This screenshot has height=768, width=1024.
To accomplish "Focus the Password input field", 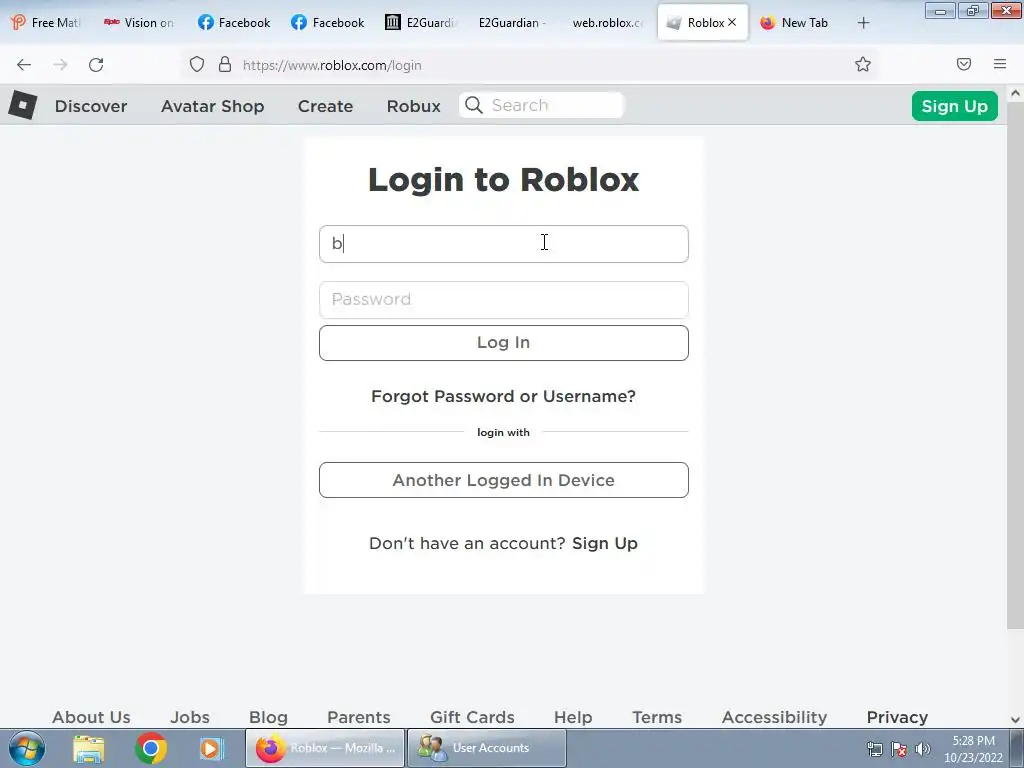I will coord(504,300).
